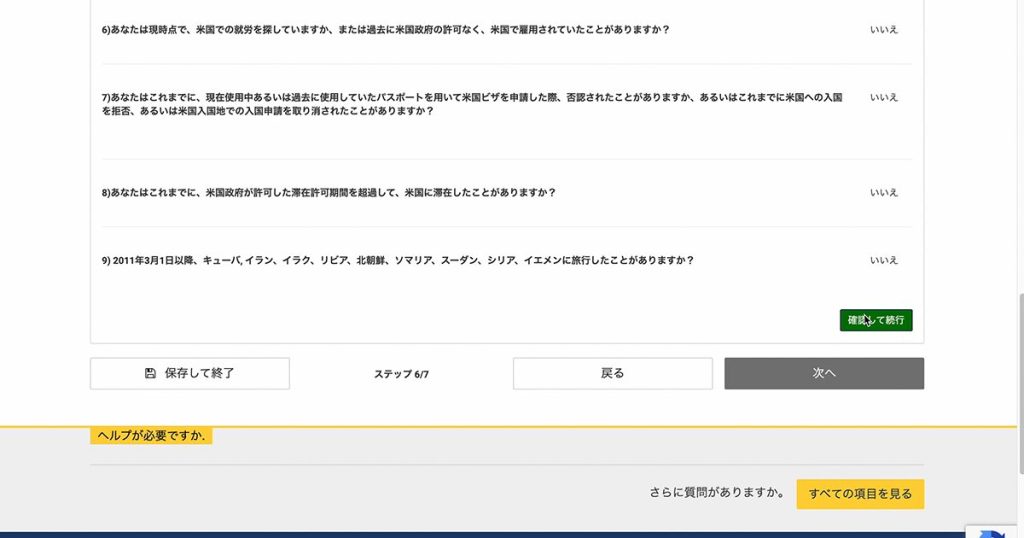Click the 保存して終了 button label
Image resolution: width=1024 pixels, height=538 pixels.
(x=200, y=373)
